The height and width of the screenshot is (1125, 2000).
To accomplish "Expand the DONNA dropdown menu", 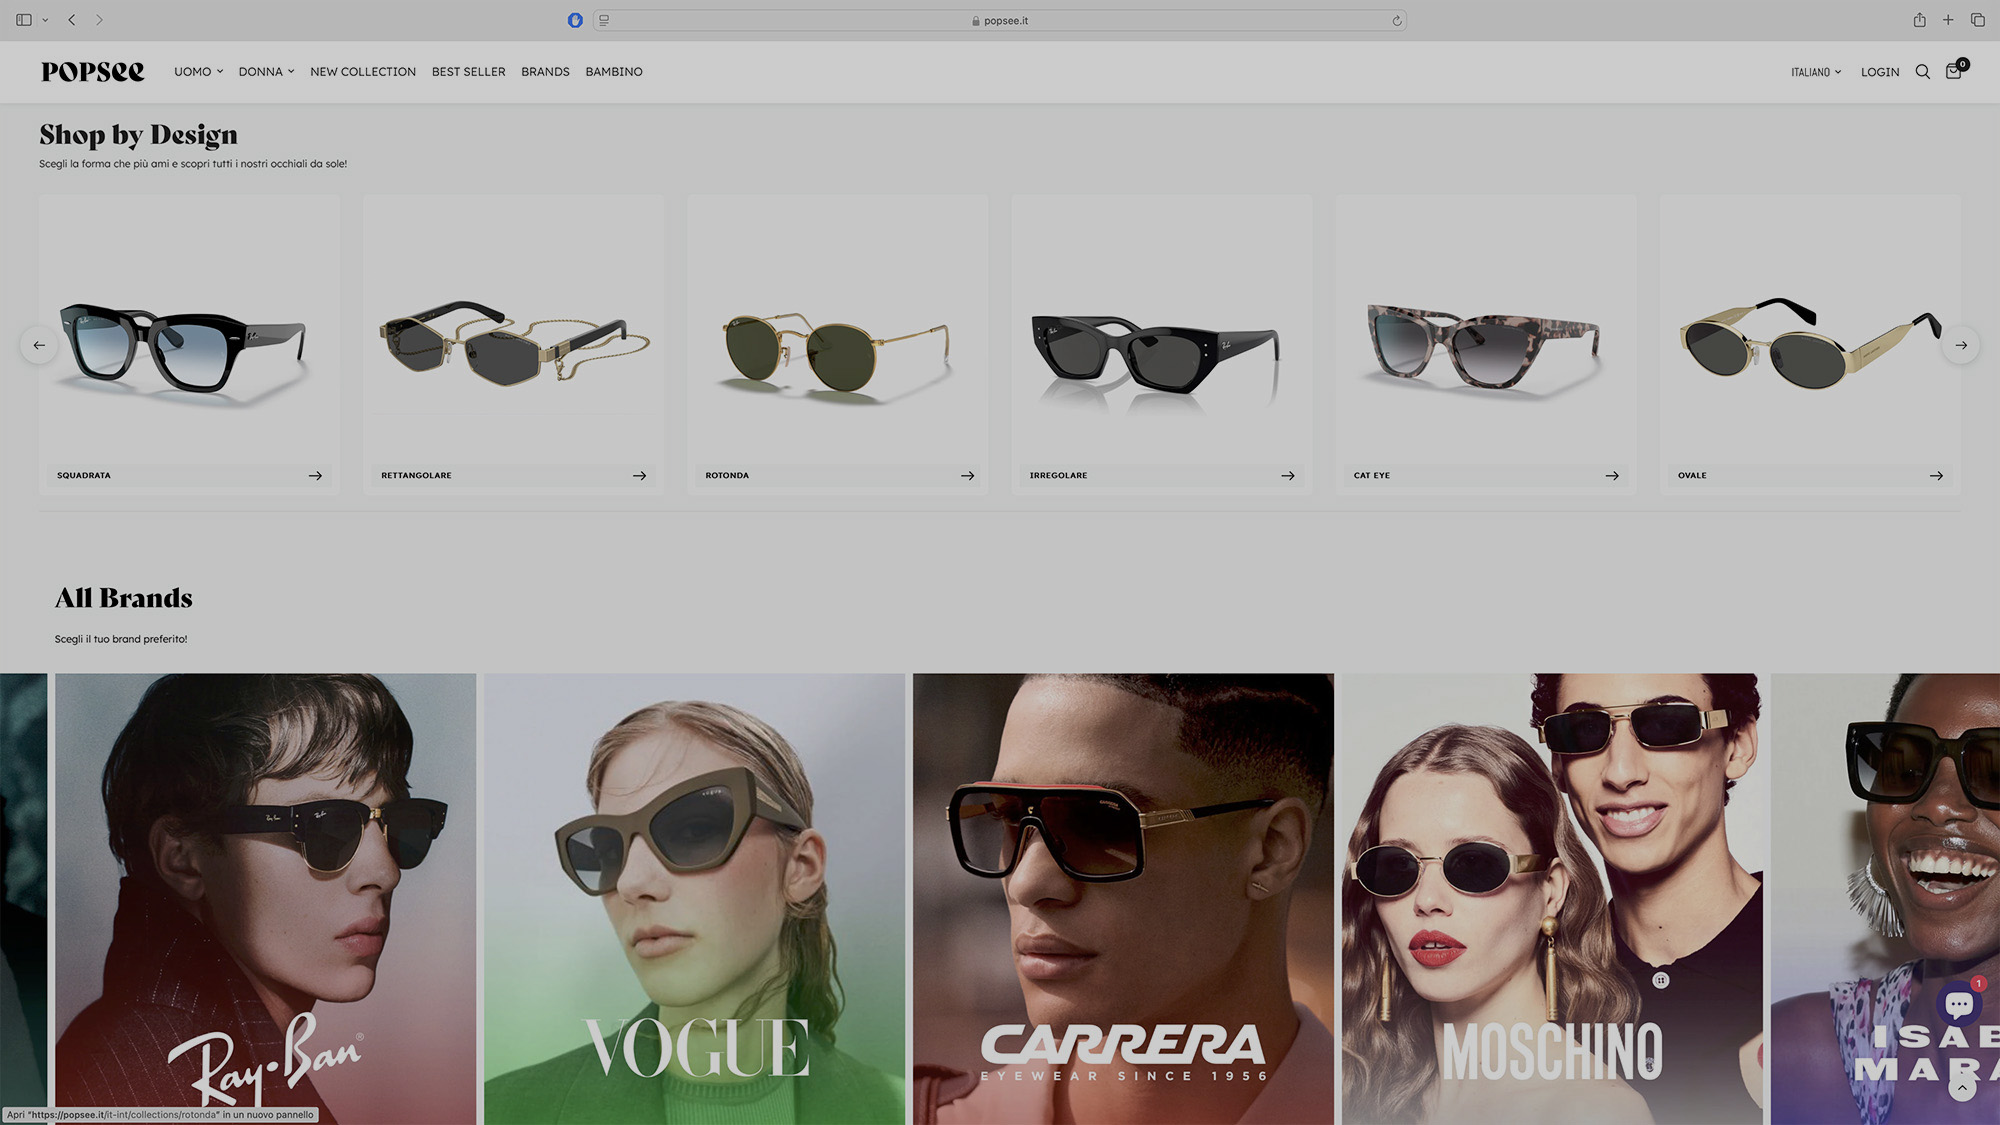I will coord(266,72).
